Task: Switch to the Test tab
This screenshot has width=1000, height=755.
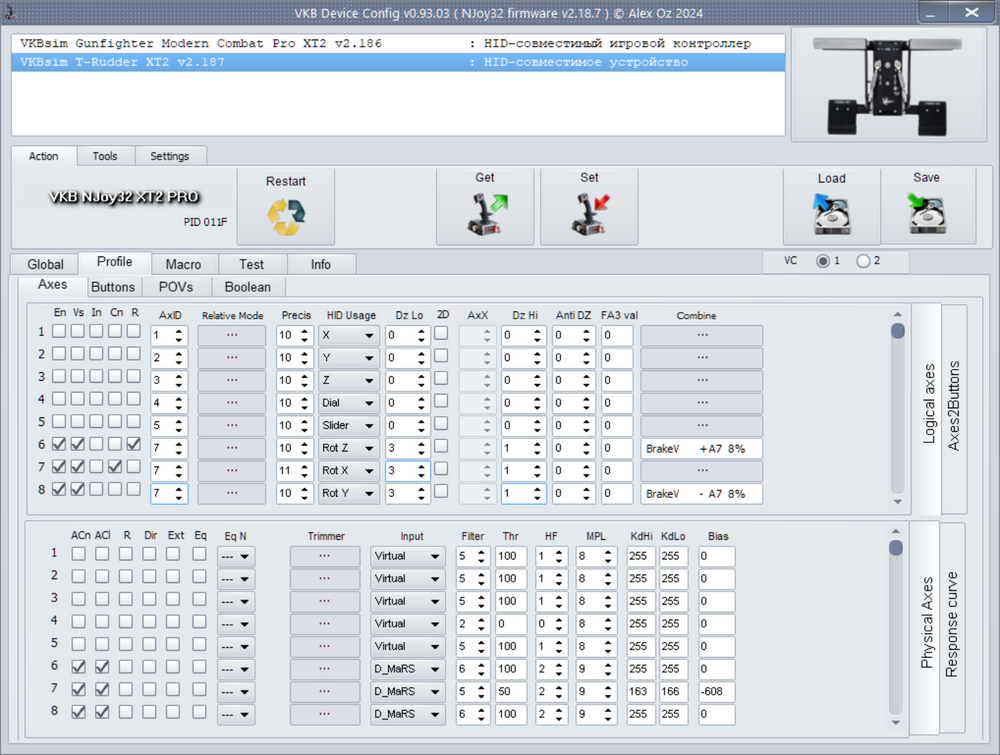Action: [252, 264]
